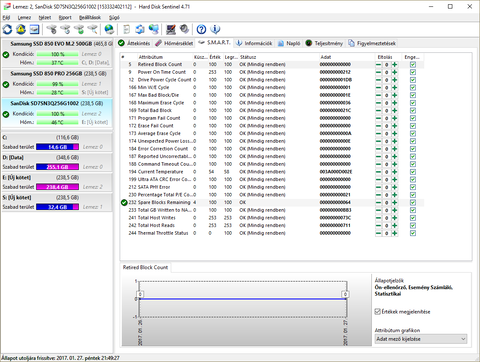Click the report document toolbar icon
The height and width of the screenshot is (362, 480).
(126, 29)
